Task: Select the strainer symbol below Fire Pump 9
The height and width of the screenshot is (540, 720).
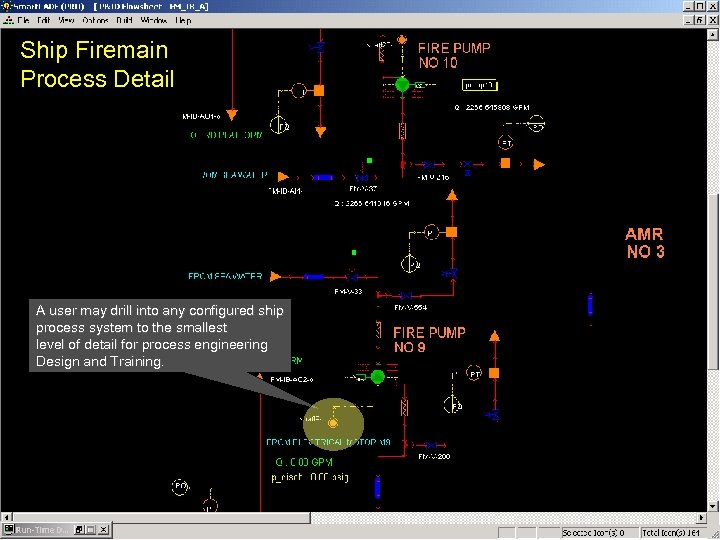Action: [x=404, y=407]
